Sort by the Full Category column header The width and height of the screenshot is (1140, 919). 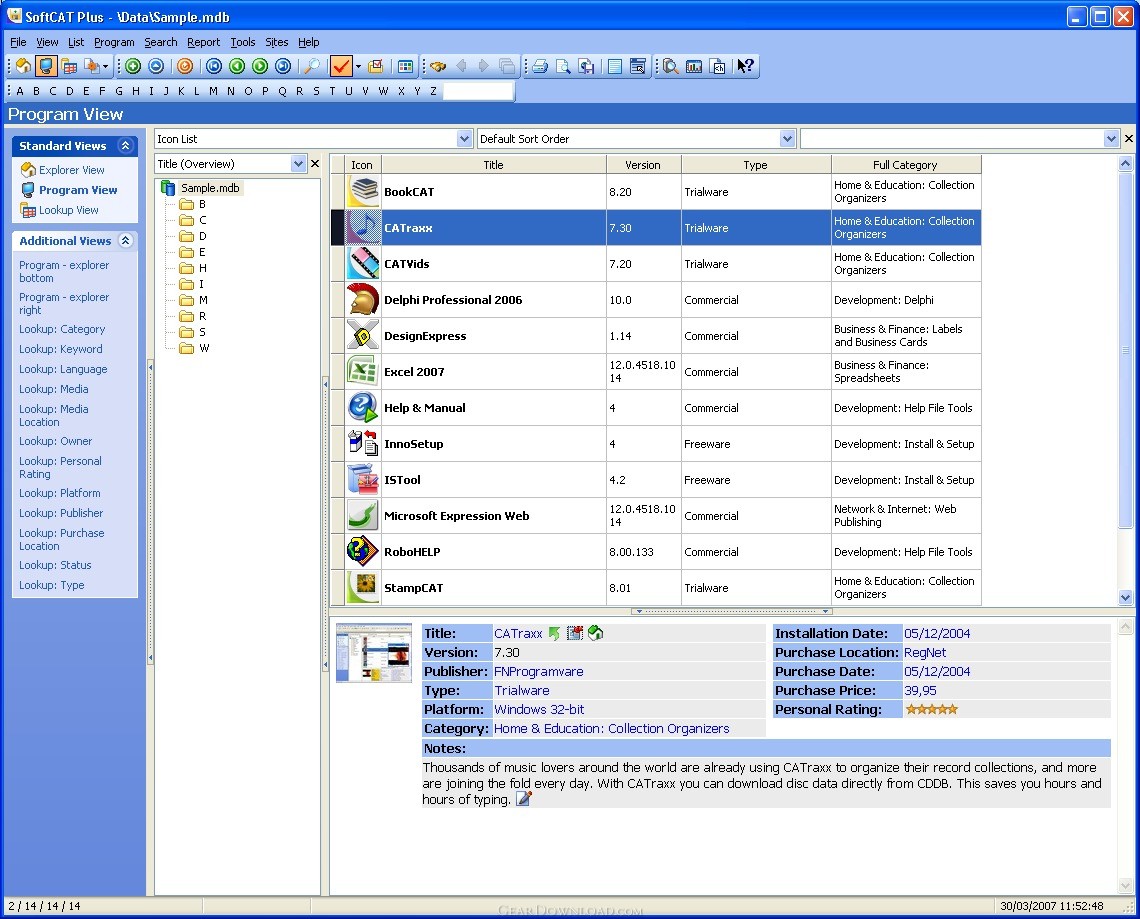(905, 165)
